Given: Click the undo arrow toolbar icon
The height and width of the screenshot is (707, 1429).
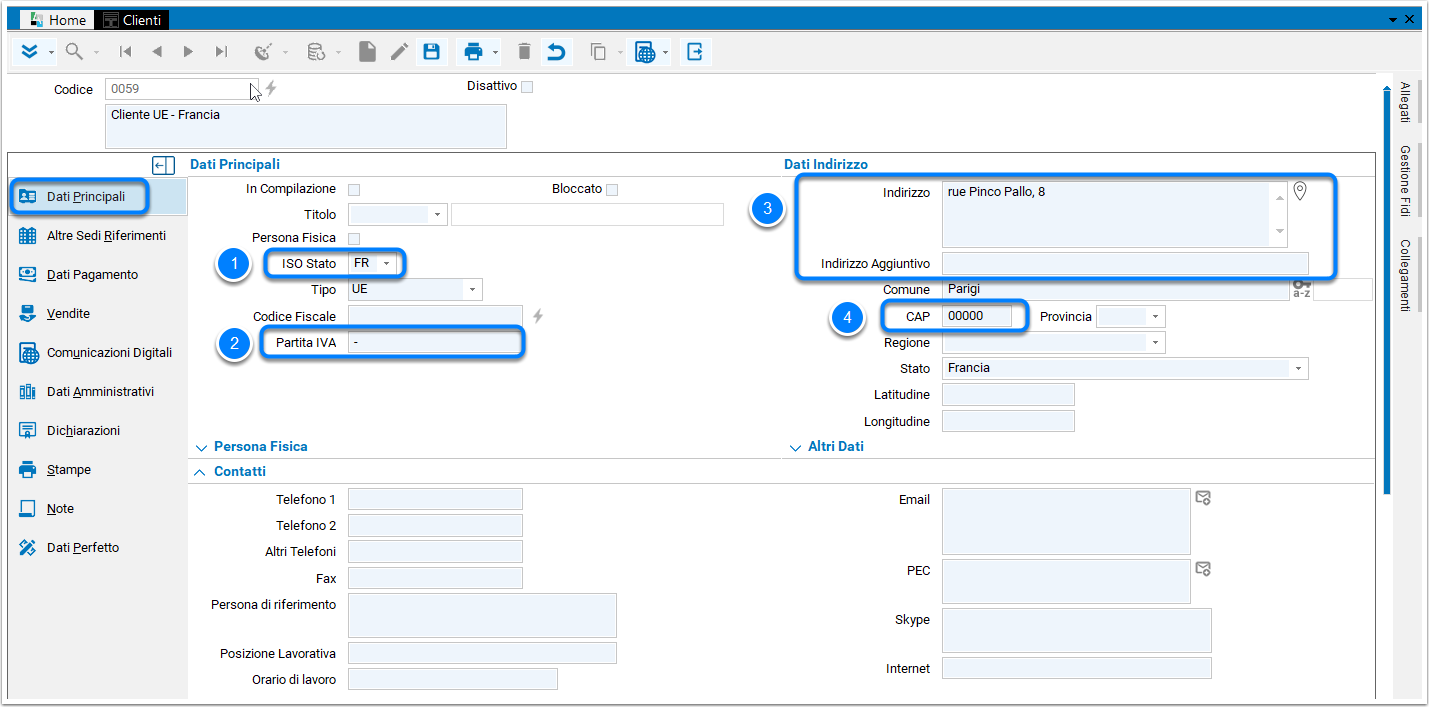Looking at the screenshot, I should click(556, 51).
